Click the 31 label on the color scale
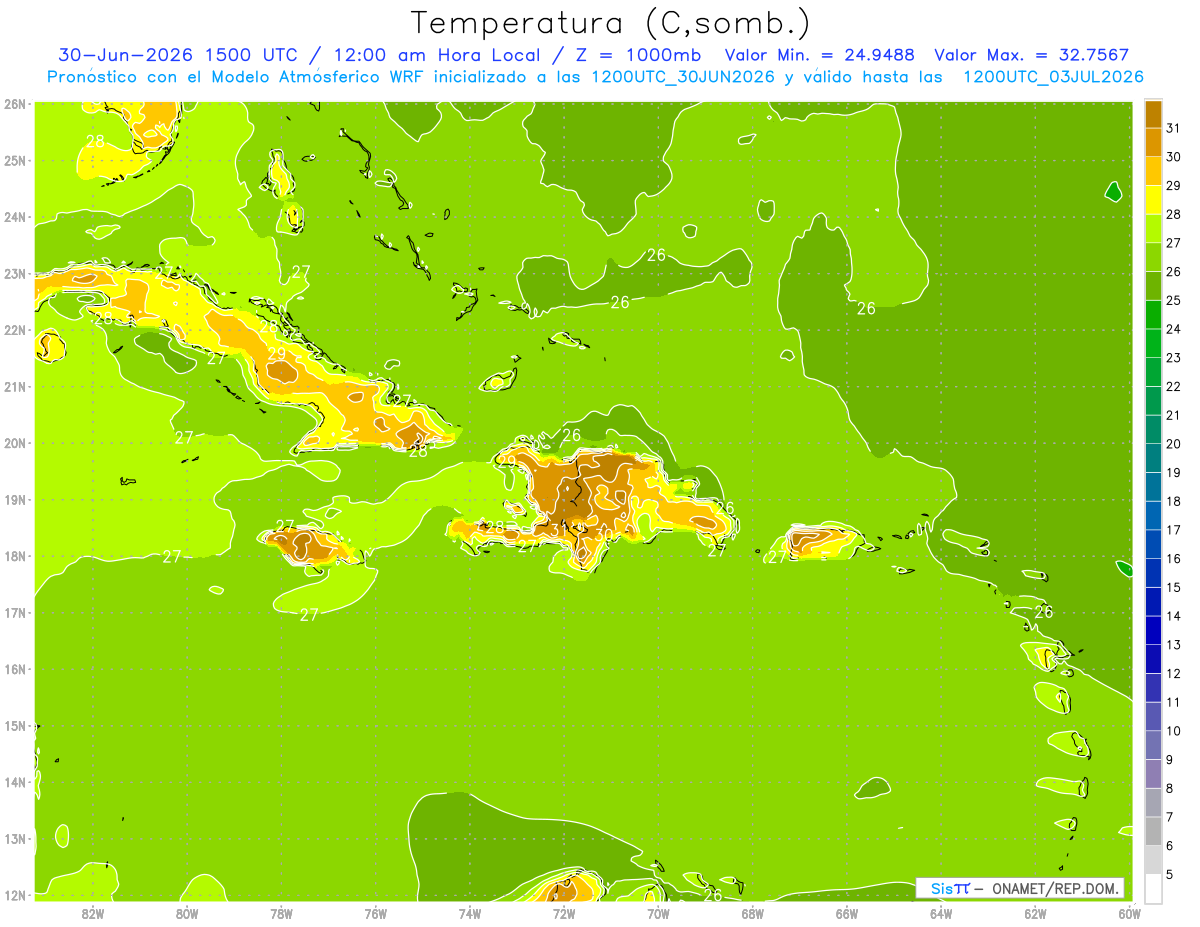The height and width of the screenshot is (927, 1200). pyautogui.click(x=1173, y=128)
